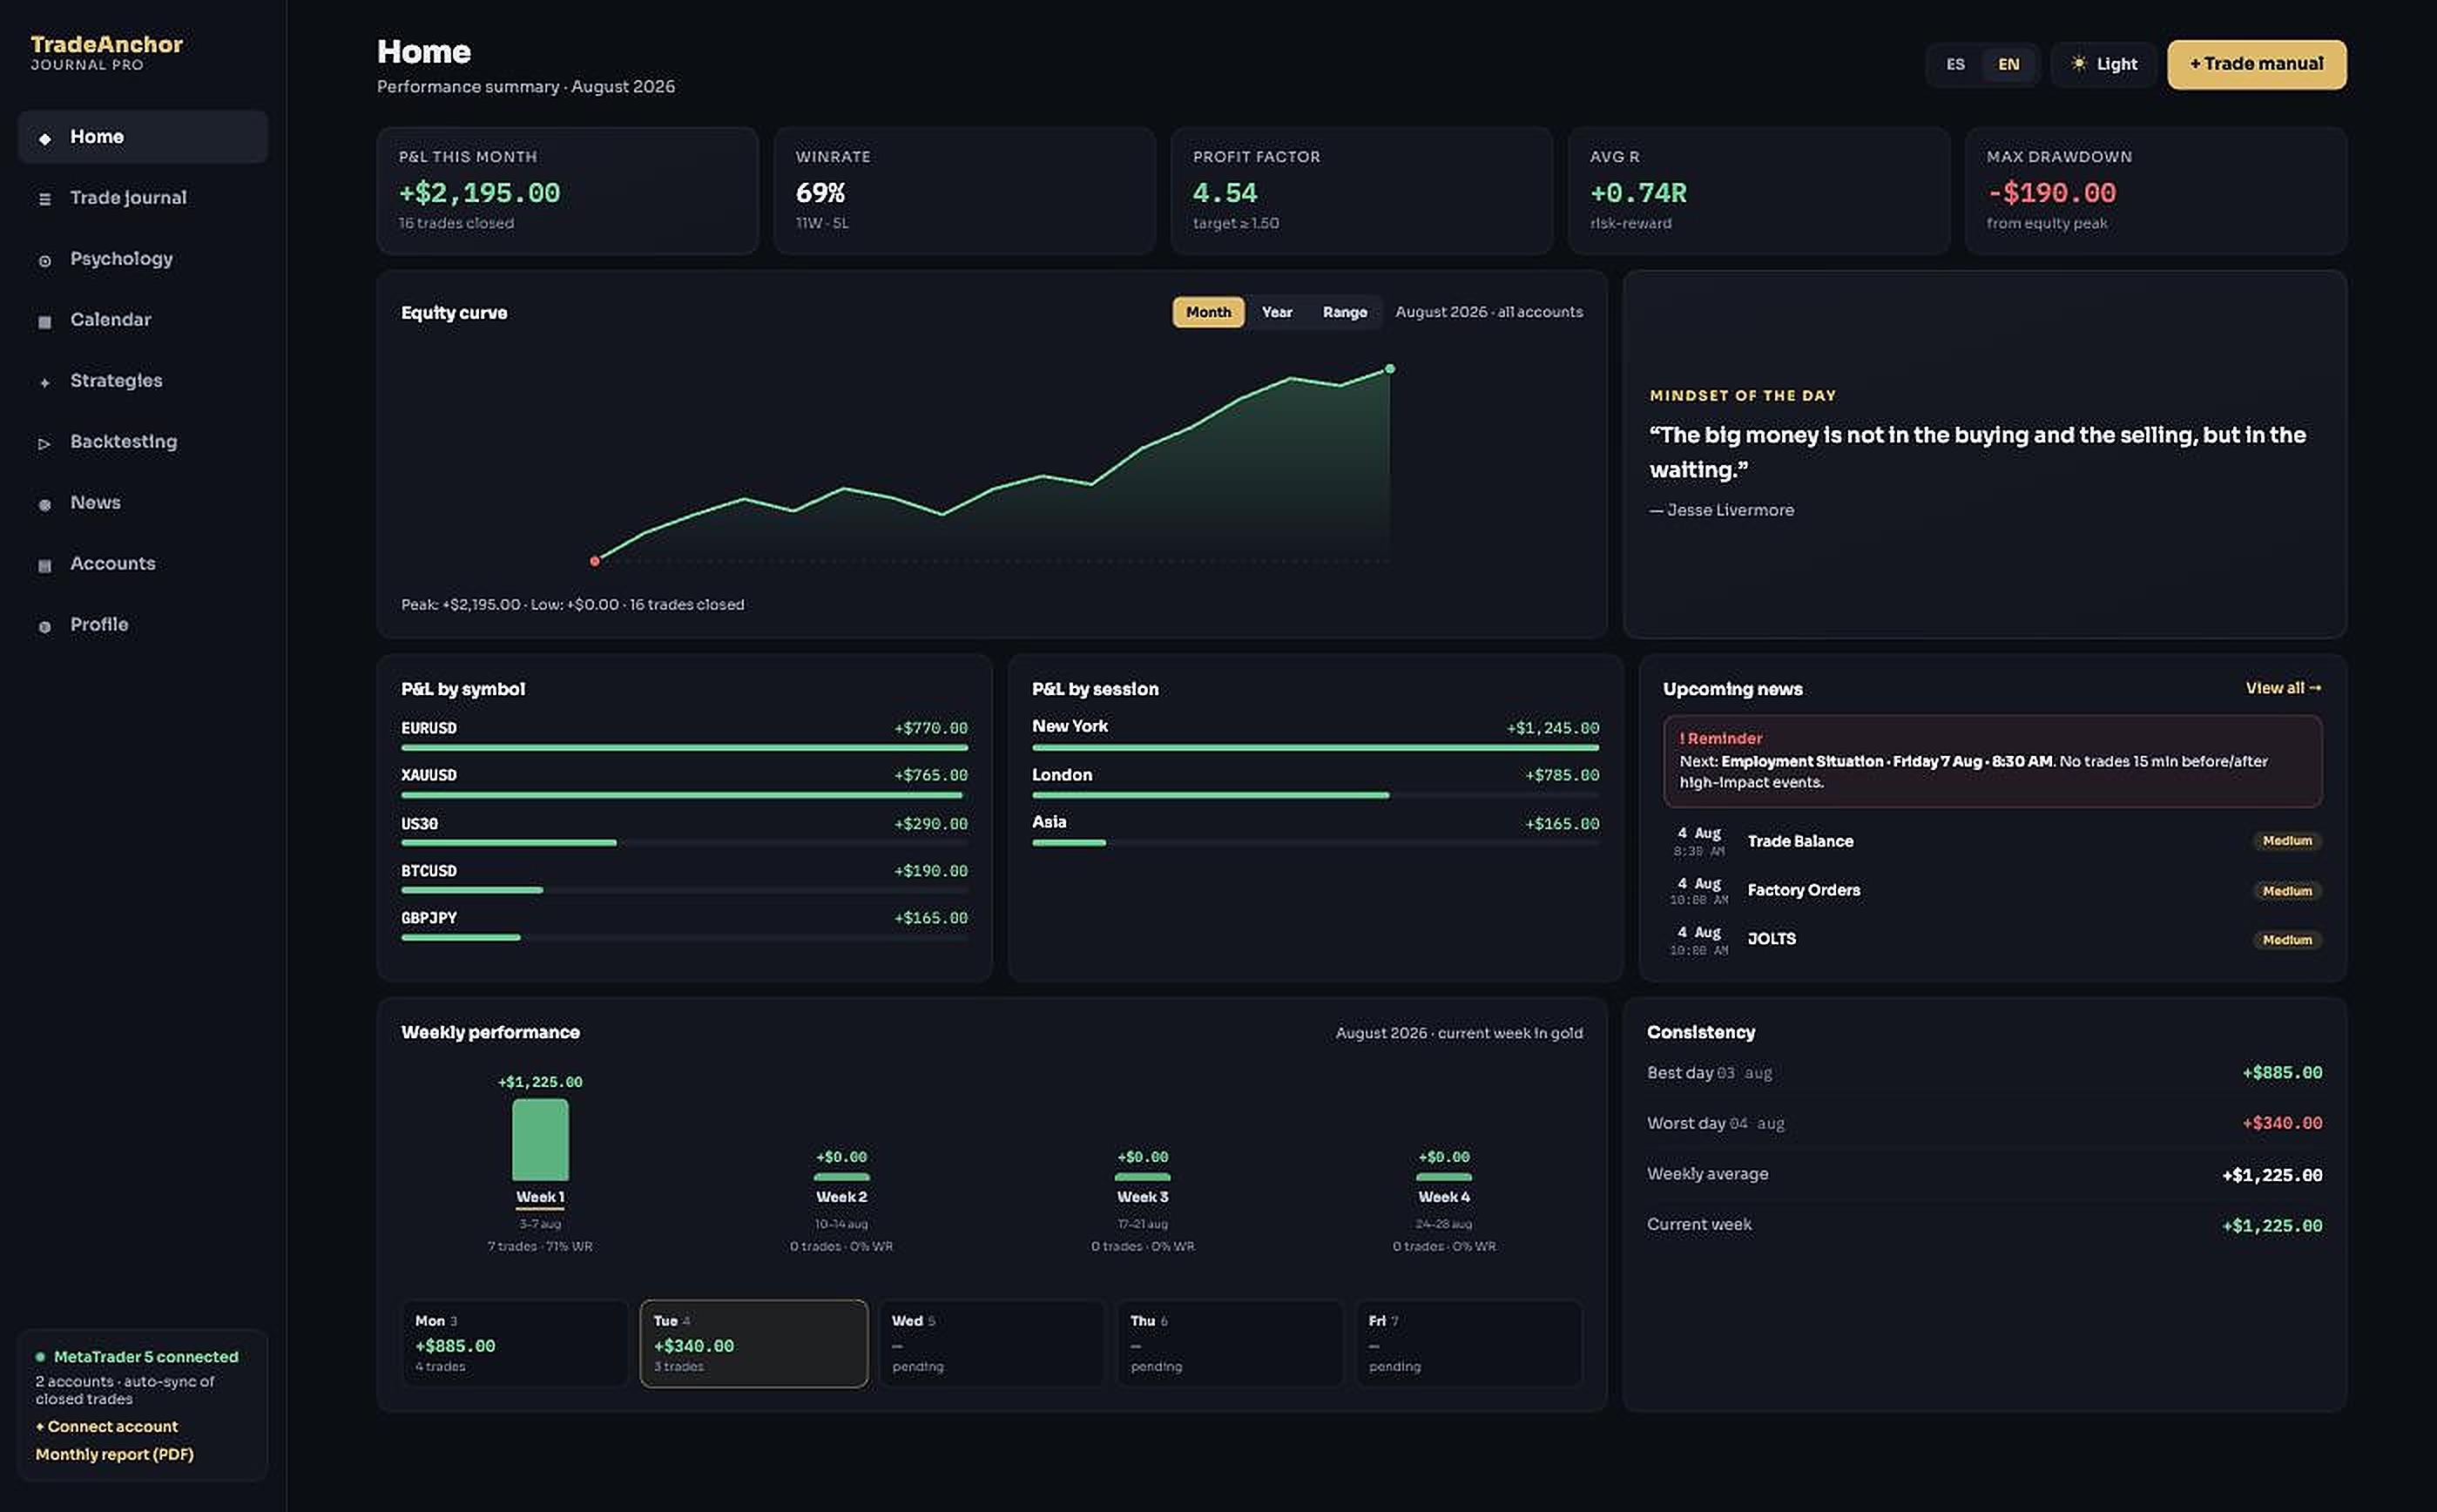Click + Connect account link
The width and height of the screenshot is (2437, 1512).
tap(107, 1426)
